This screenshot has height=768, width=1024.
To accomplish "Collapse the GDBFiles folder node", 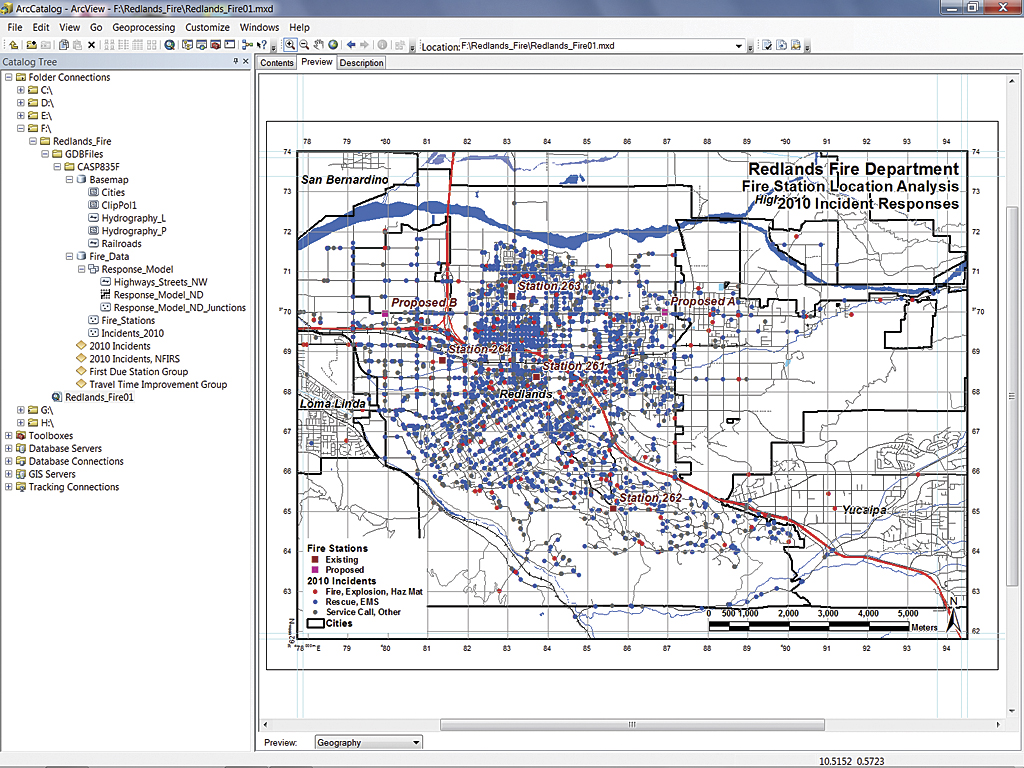I will tap(45, 154).
